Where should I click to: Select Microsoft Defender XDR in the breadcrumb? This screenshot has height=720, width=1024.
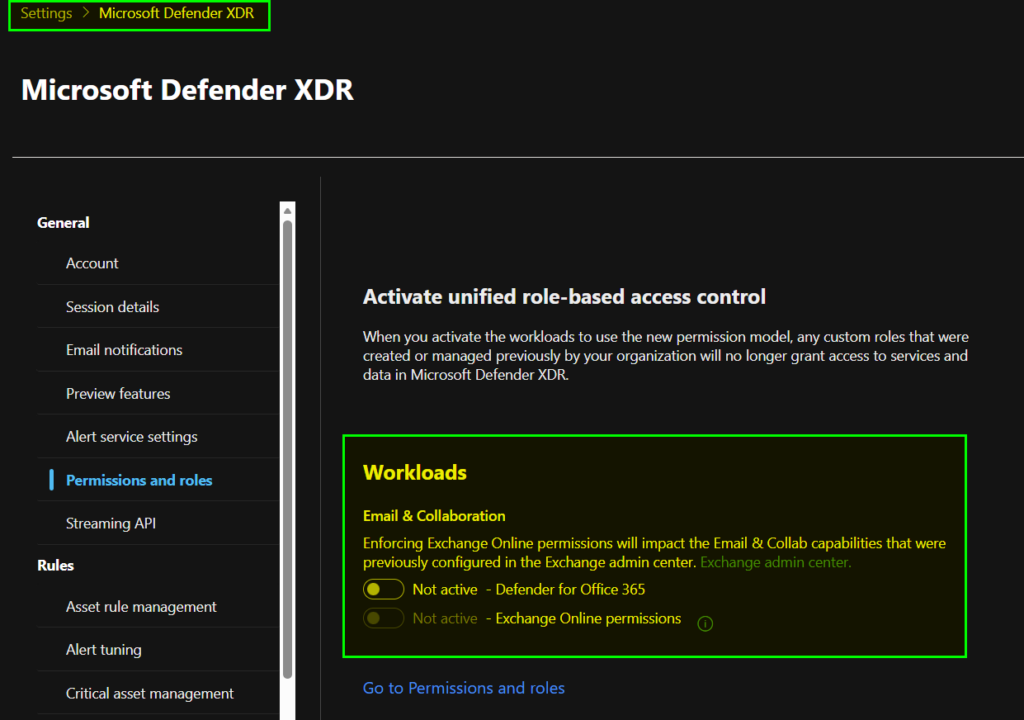pos(176,13)
